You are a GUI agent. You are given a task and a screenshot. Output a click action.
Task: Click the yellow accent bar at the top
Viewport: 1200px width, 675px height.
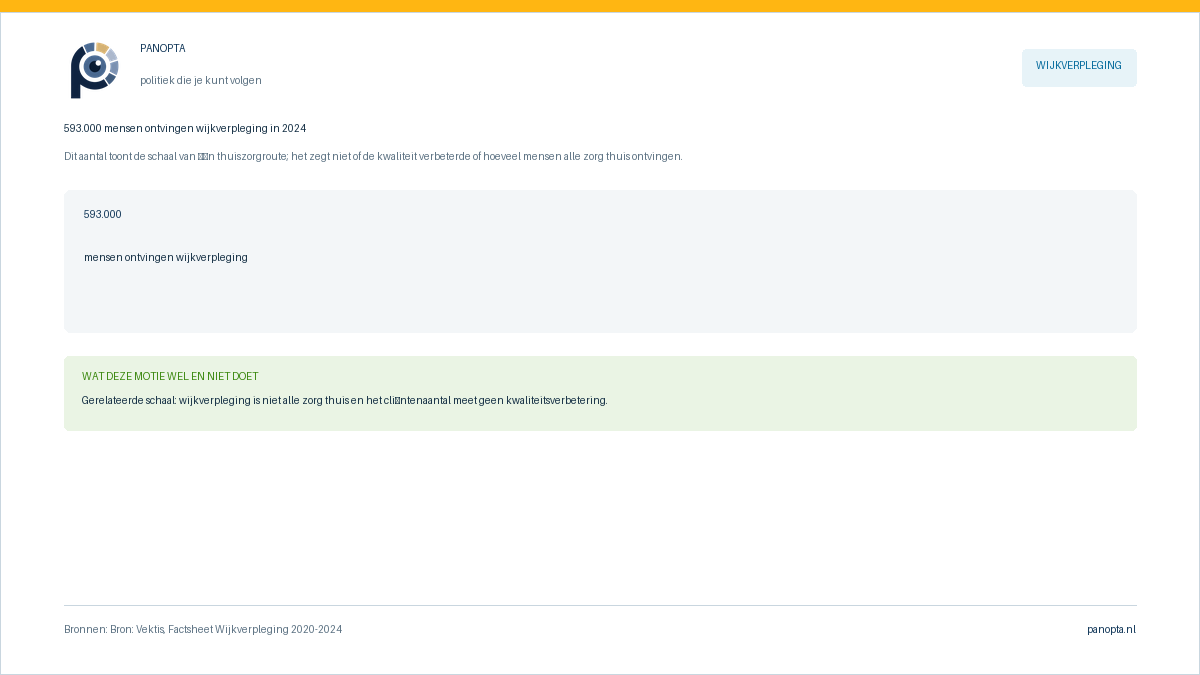[x=600, y=6]
